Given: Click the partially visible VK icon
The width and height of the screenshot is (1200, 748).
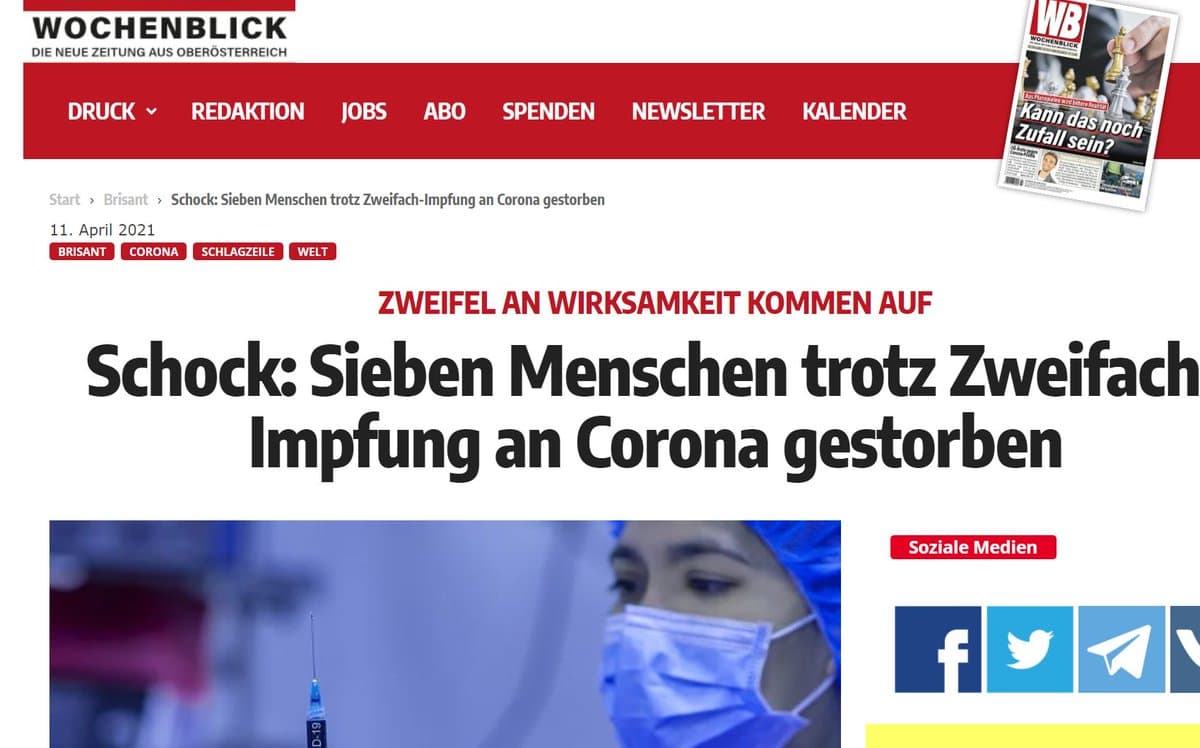Looking at the screenshot, I should click(1185, 650).
